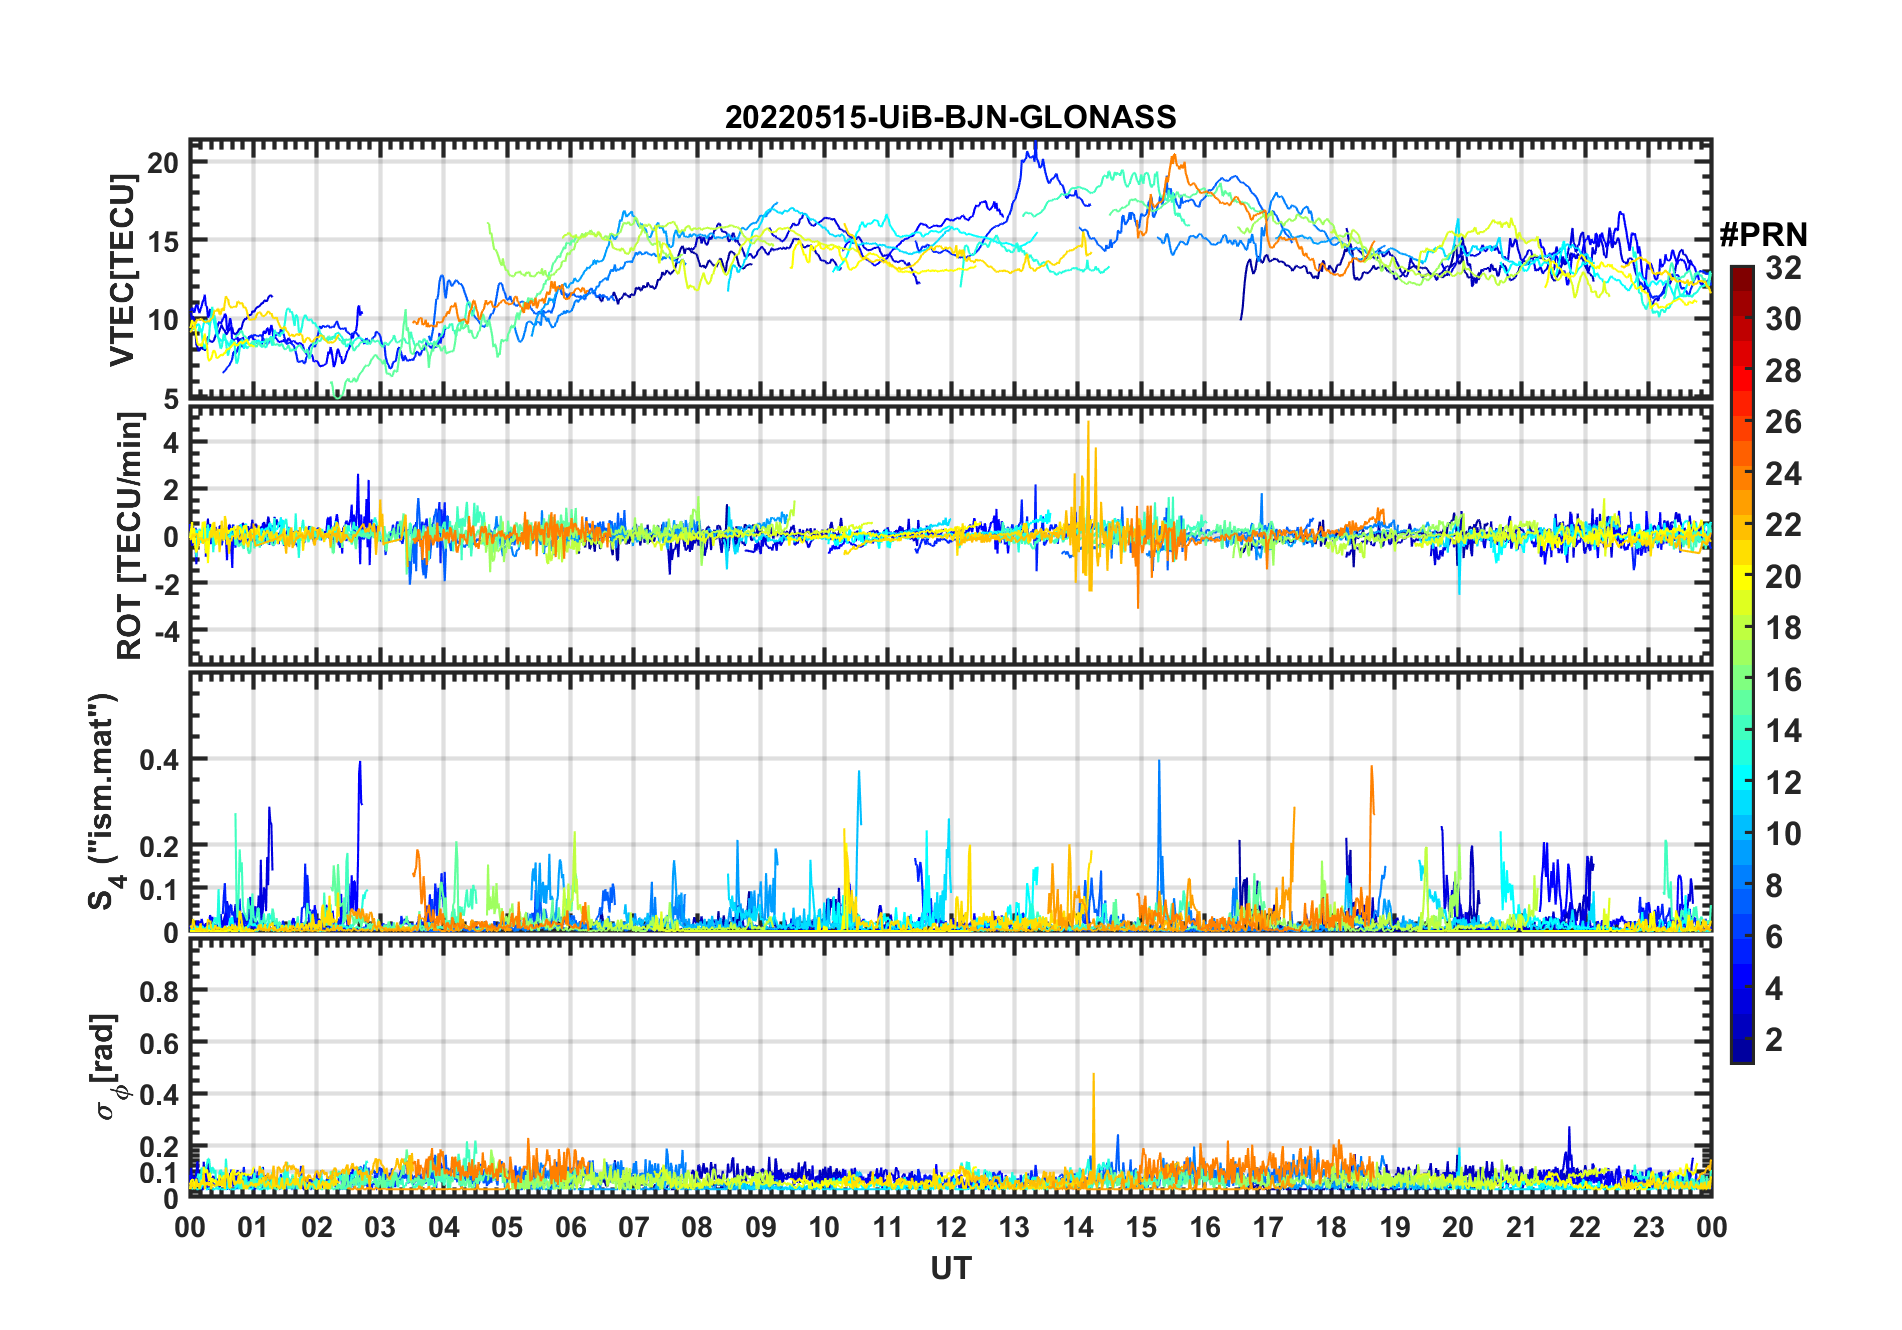Click x-axis hour tick "01"
The image size is (1902, 1330).
[253, 1227]
